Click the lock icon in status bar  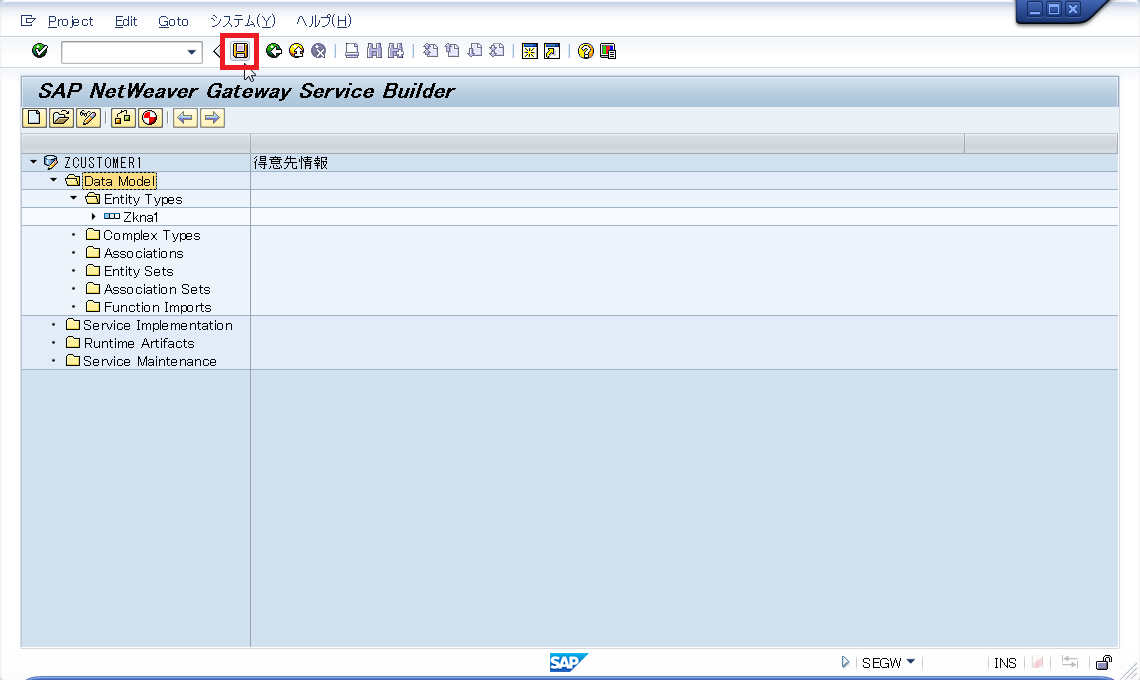point(1104,663)
